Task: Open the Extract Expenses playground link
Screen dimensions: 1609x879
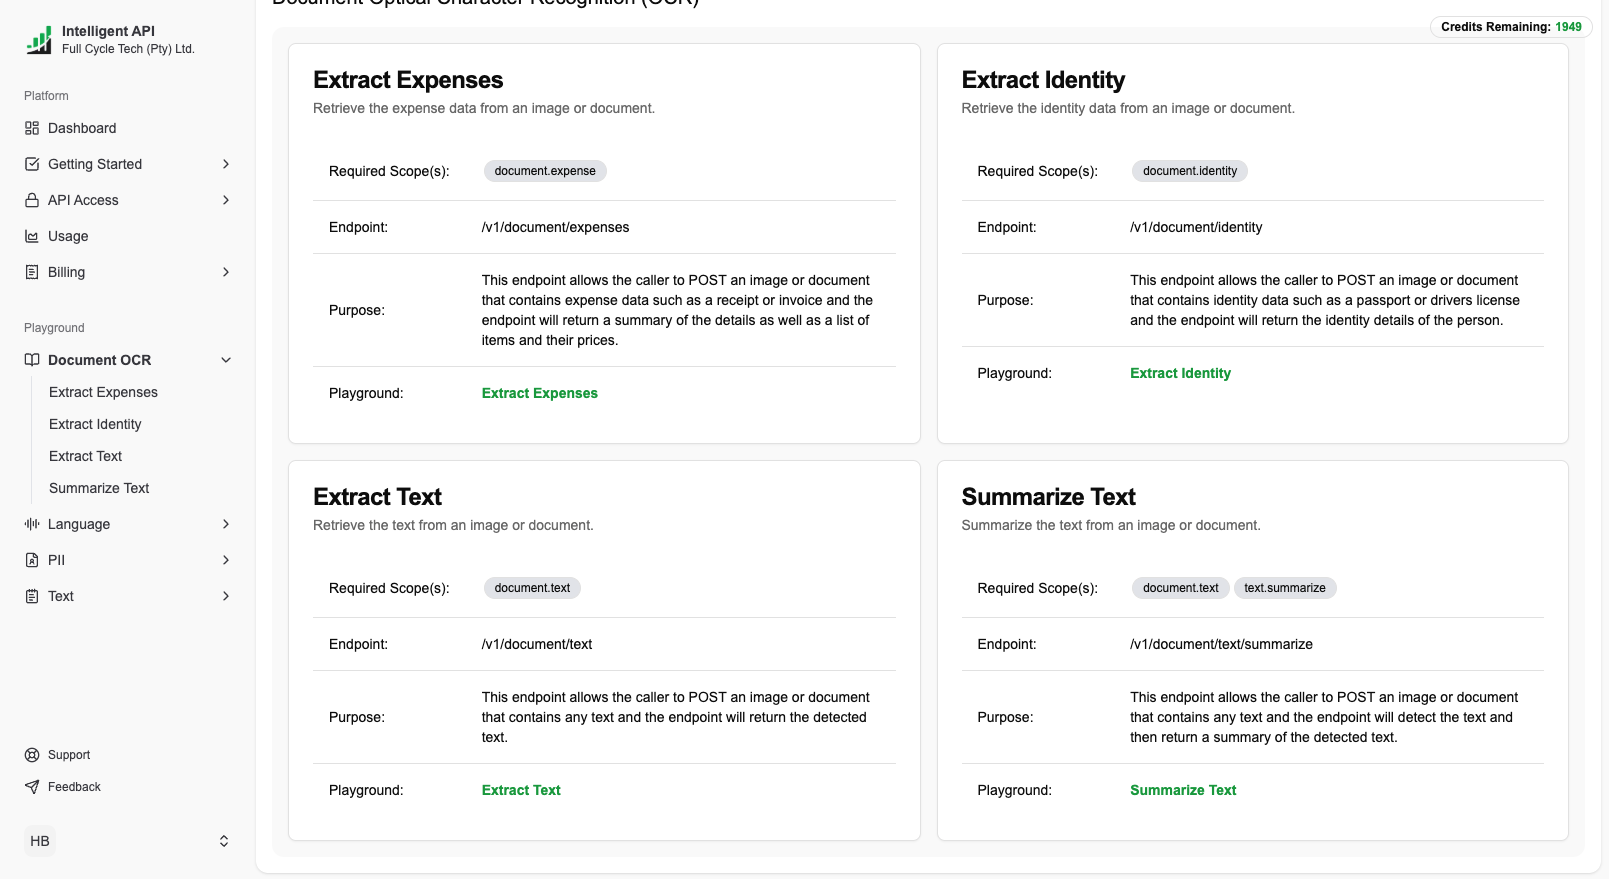Action: tap(539, 393)
